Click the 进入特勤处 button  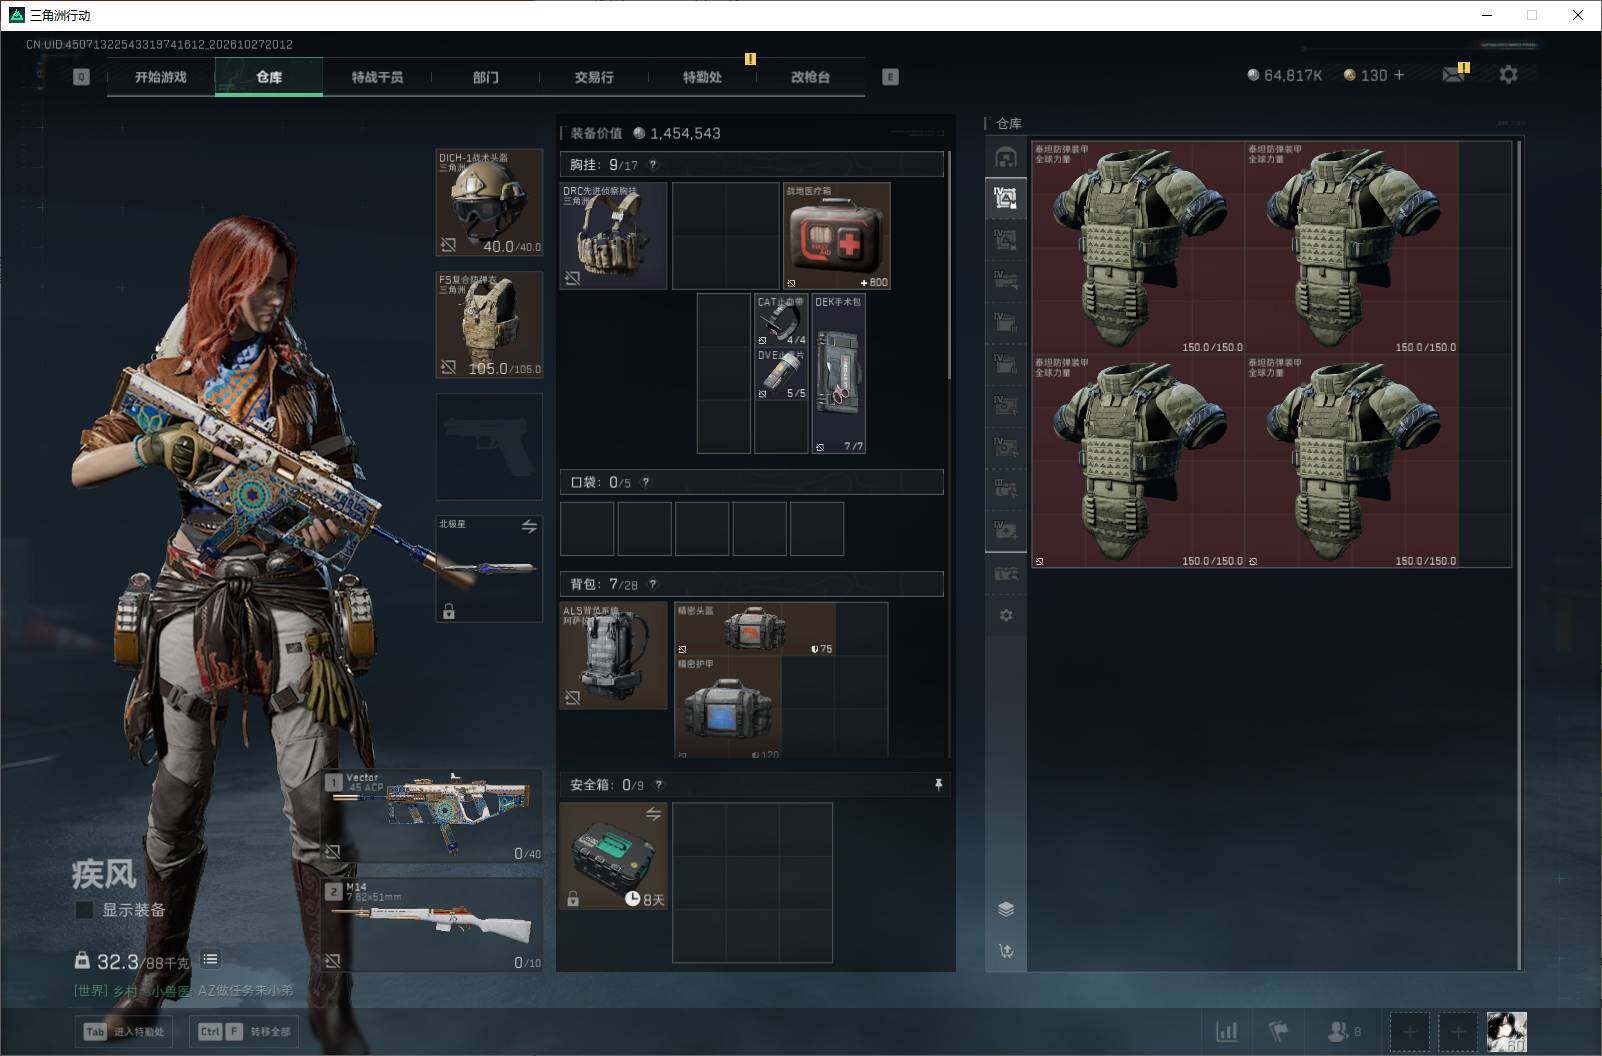pos(125,1032)
